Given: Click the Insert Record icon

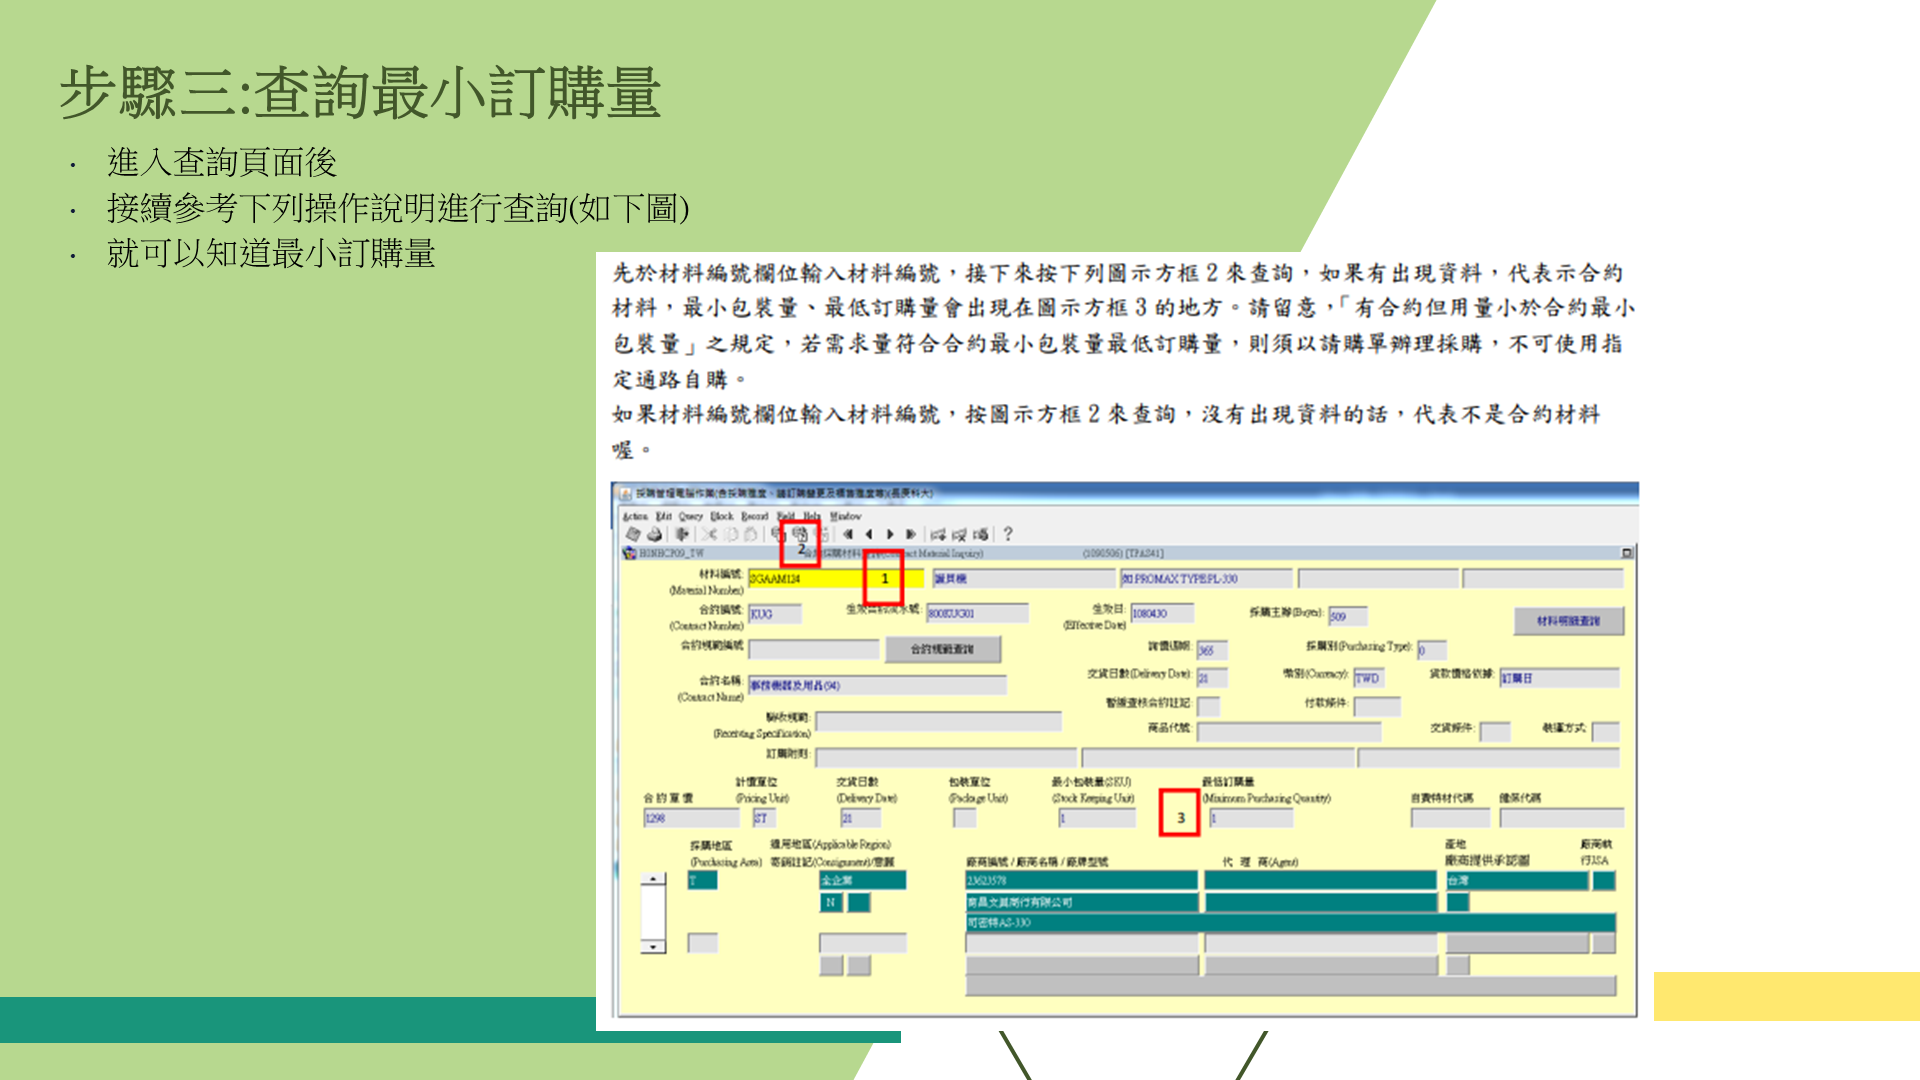Looking at the screenshot, I should click(x=938, y=534).
